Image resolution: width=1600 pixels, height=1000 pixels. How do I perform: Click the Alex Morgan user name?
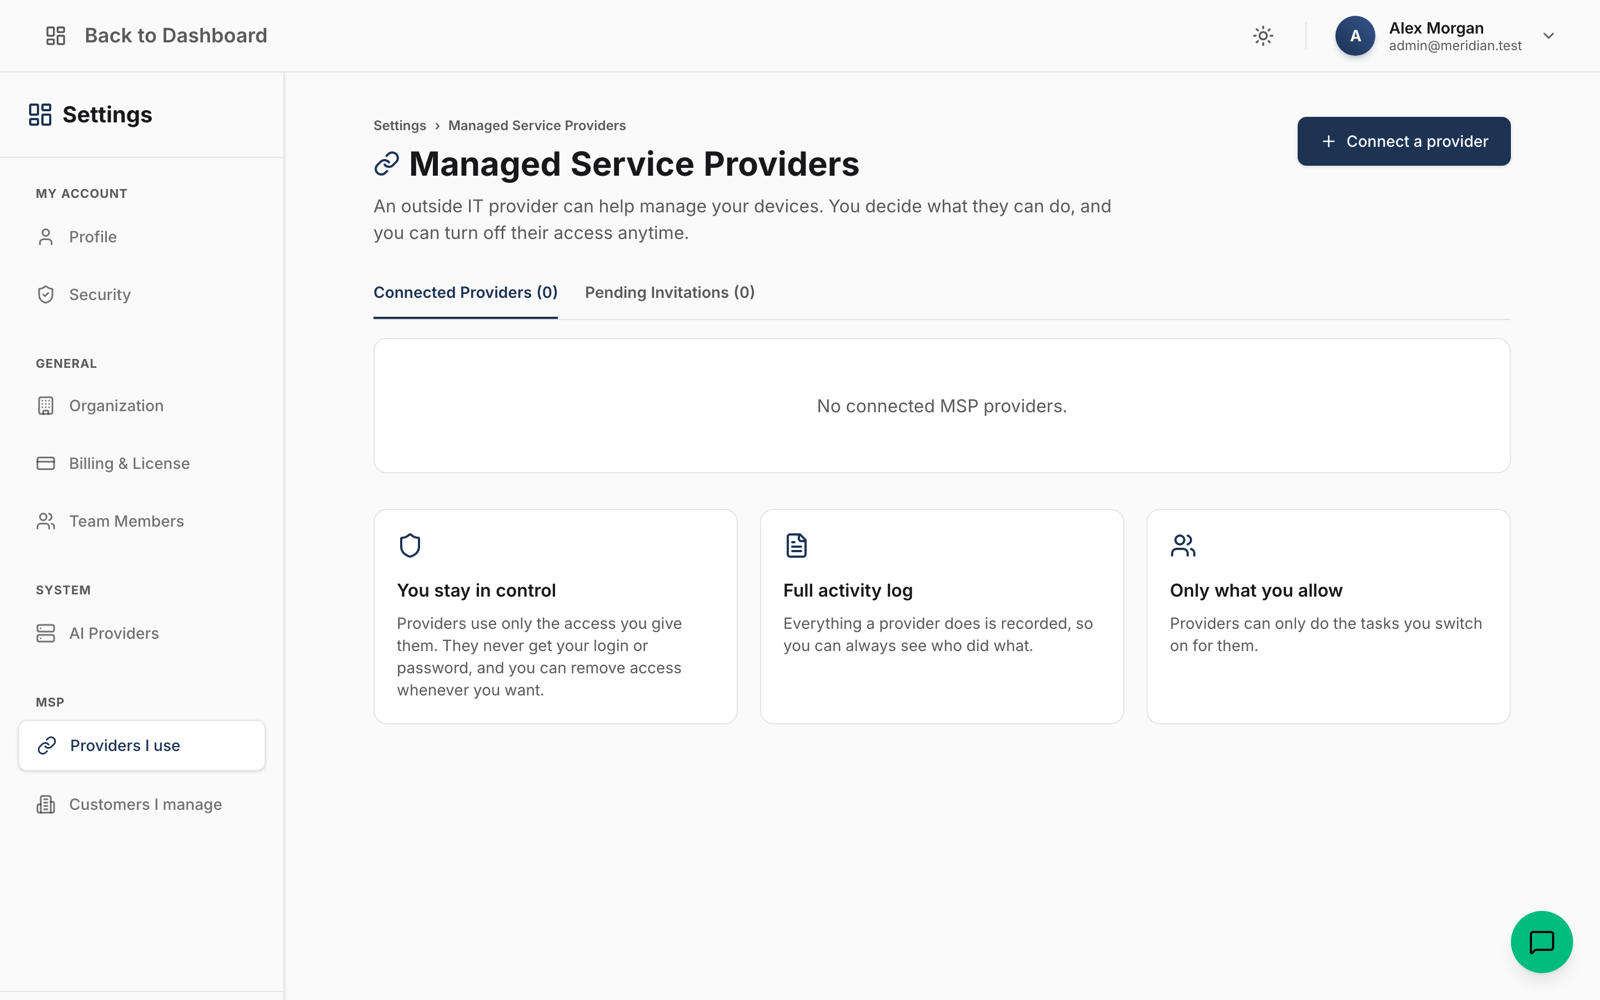1436,28
